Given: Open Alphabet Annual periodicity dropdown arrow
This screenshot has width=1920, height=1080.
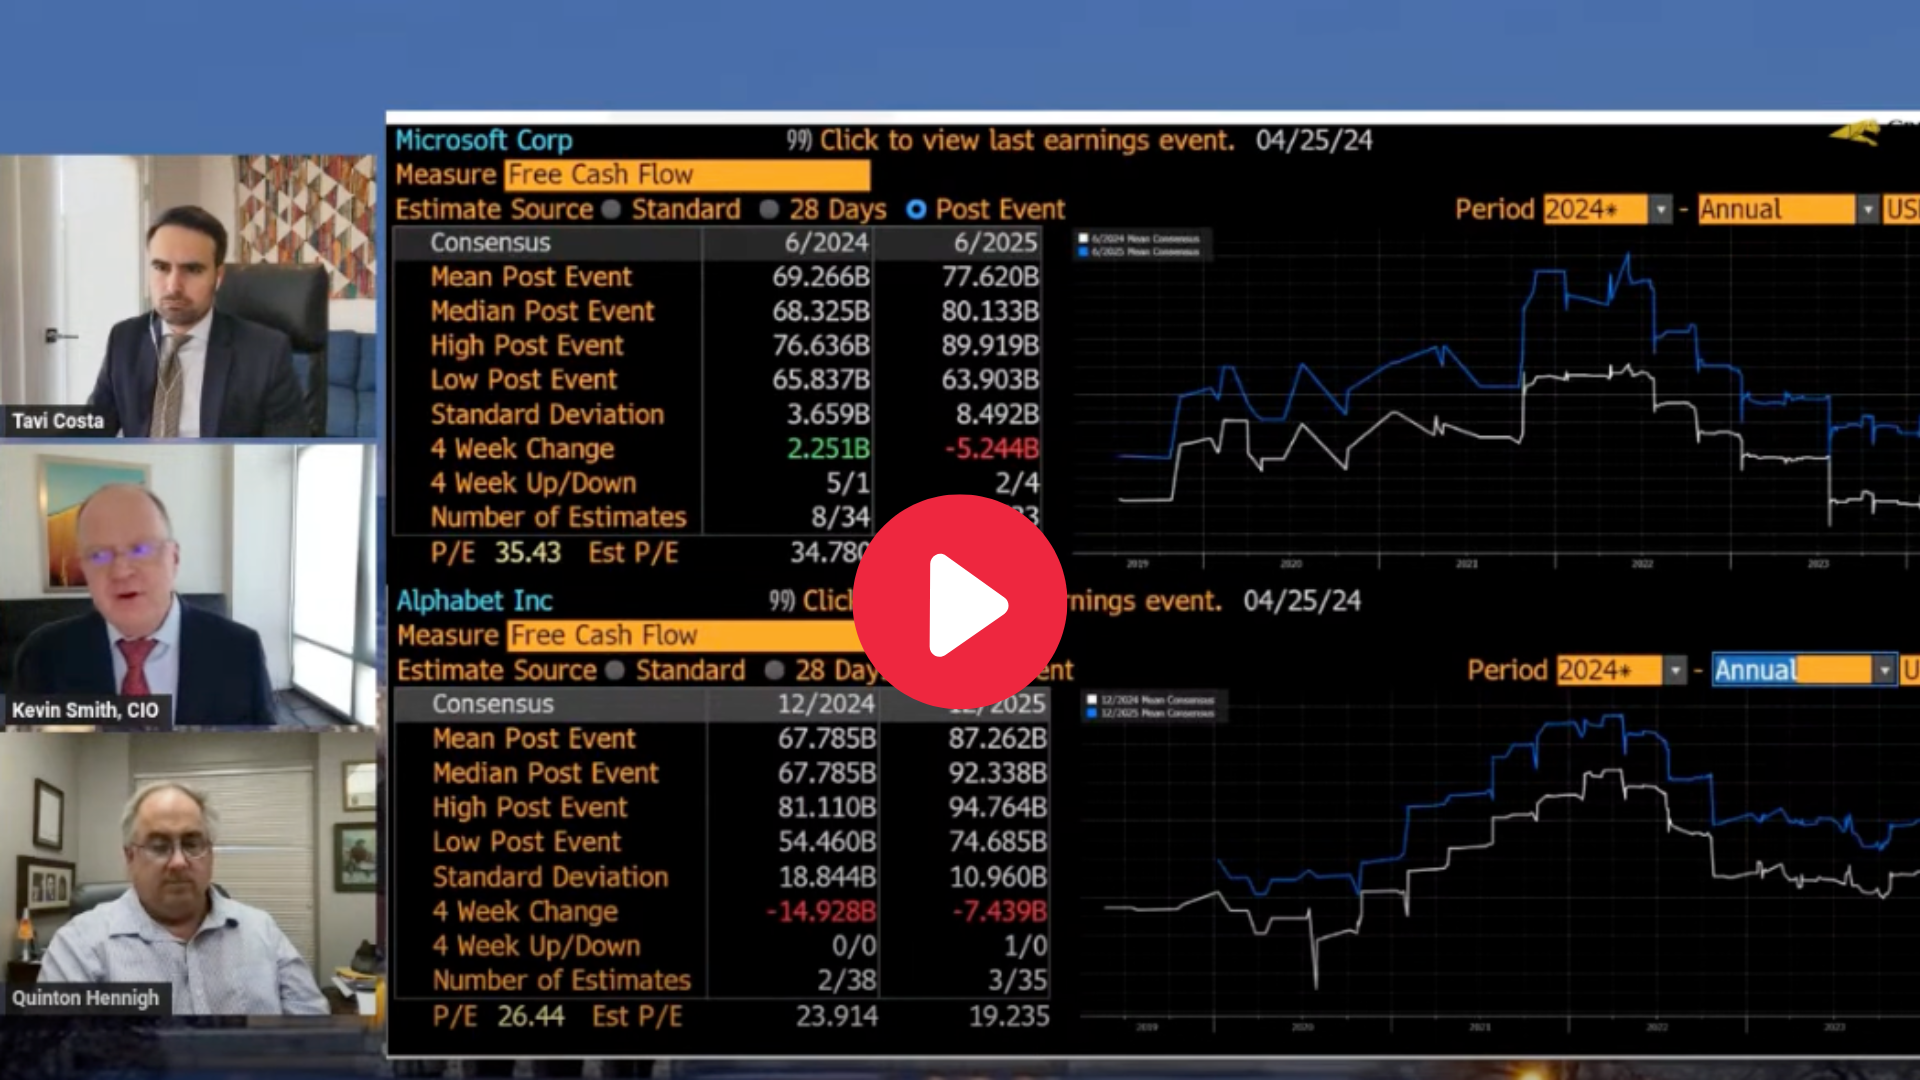Looking at the screenshot, I should point(1884,670).
